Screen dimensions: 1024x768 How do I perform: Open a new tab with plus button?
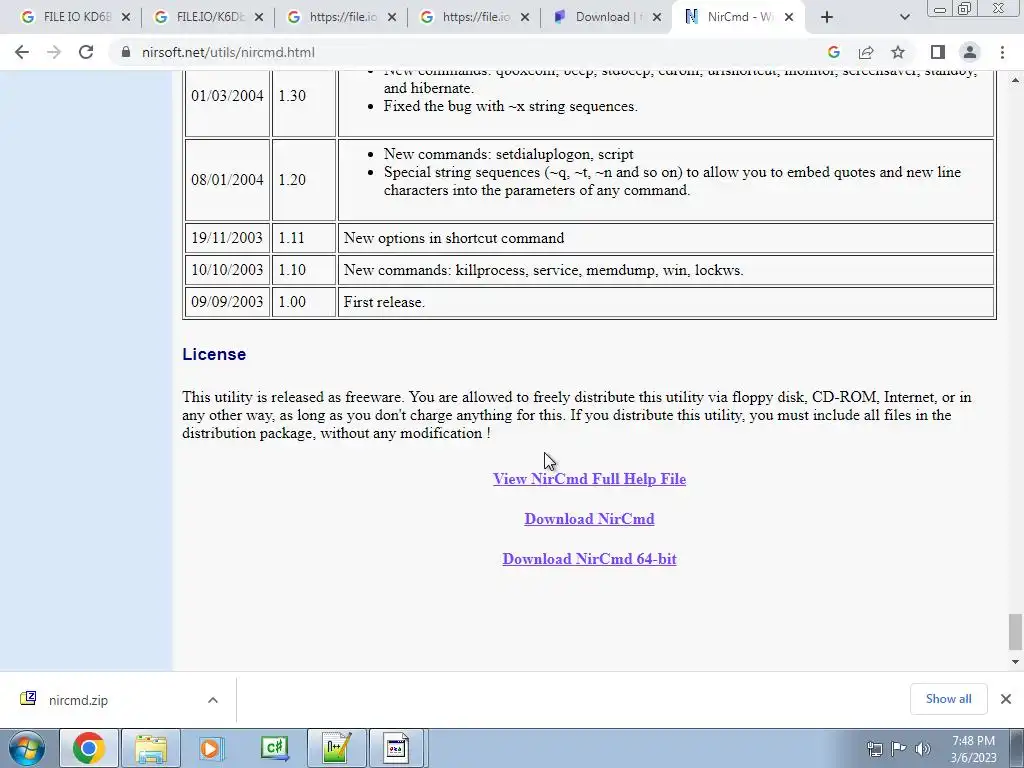coord(827,17)
